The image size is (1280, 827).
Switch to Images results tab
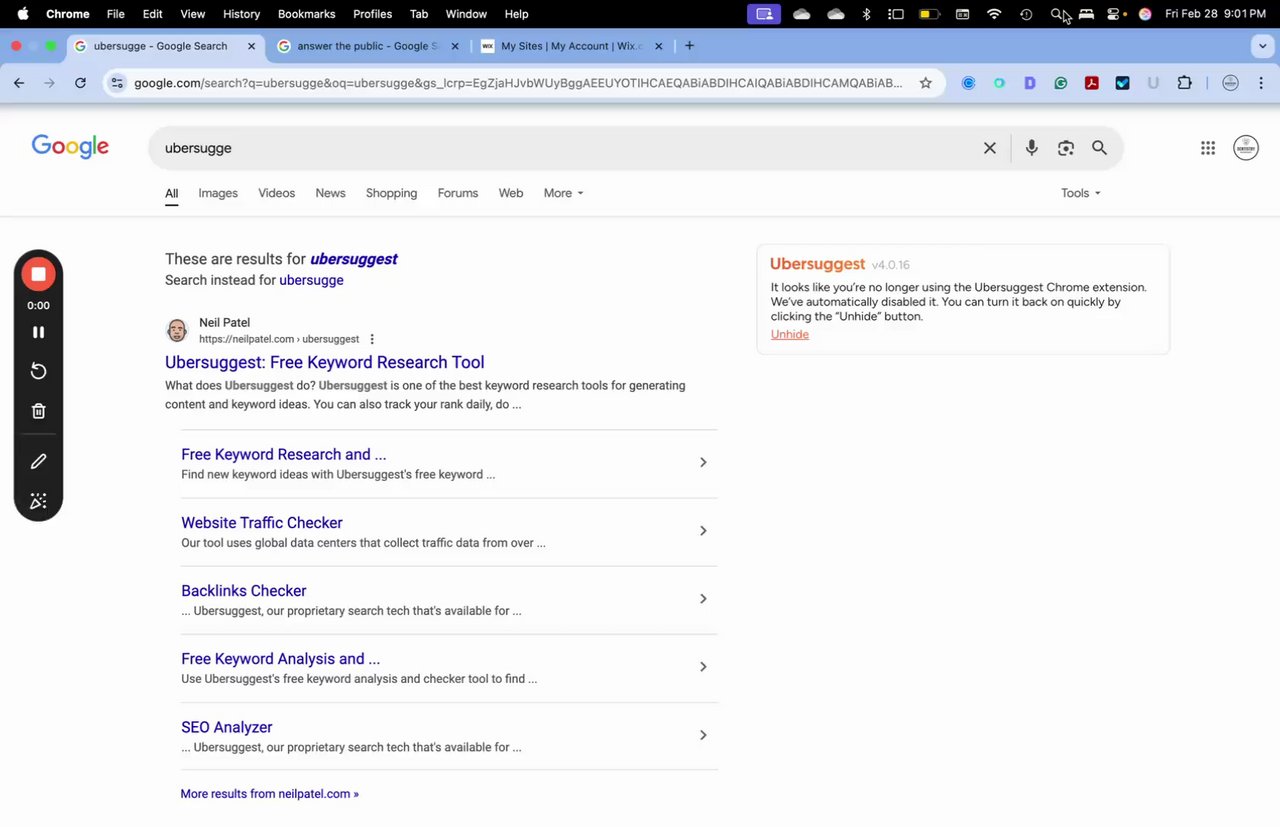[x=218, y=193]
